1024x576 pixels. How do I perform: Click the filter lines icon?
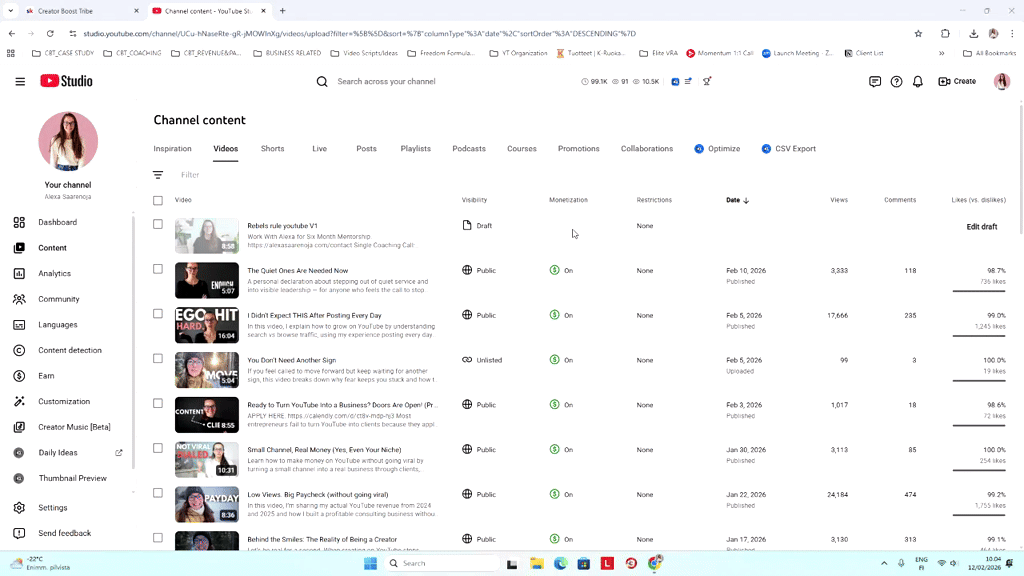point(158,175)
